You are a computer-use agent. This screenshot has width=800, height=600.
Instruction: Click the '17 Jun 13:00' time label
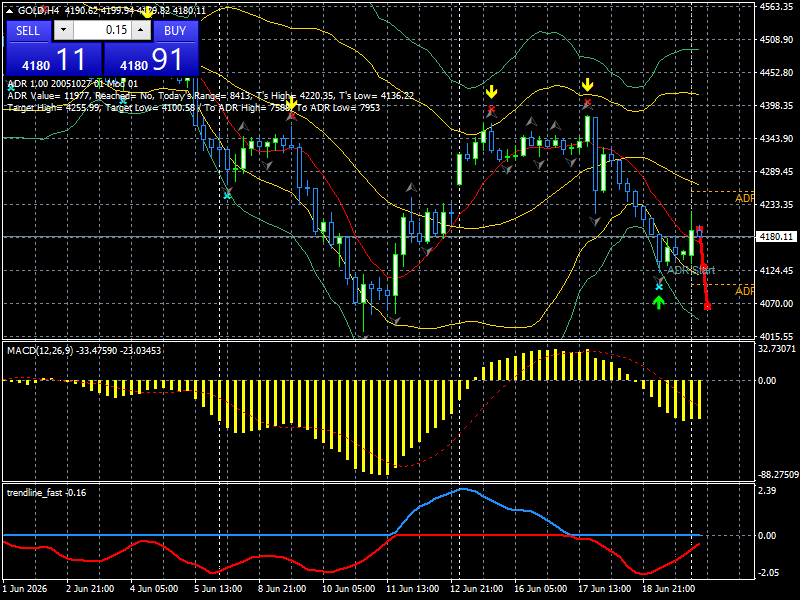pos(605,589)
